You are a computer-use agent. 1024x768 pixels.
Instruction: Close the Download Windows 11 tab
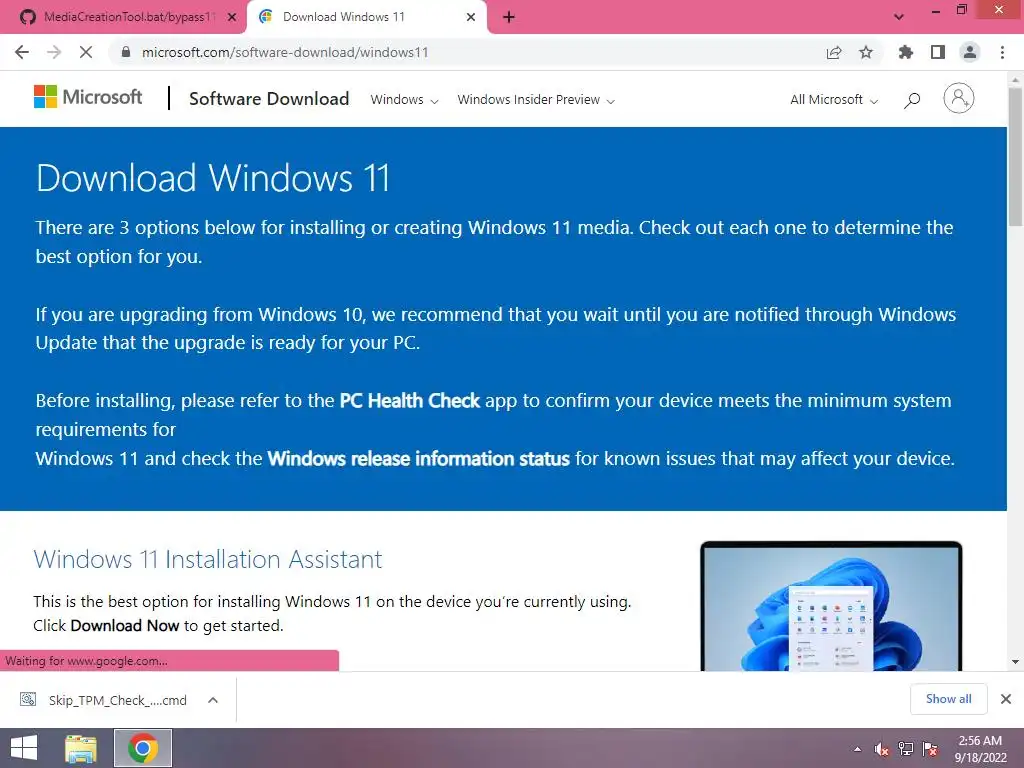pyautogui.click(x=471, y=18)
